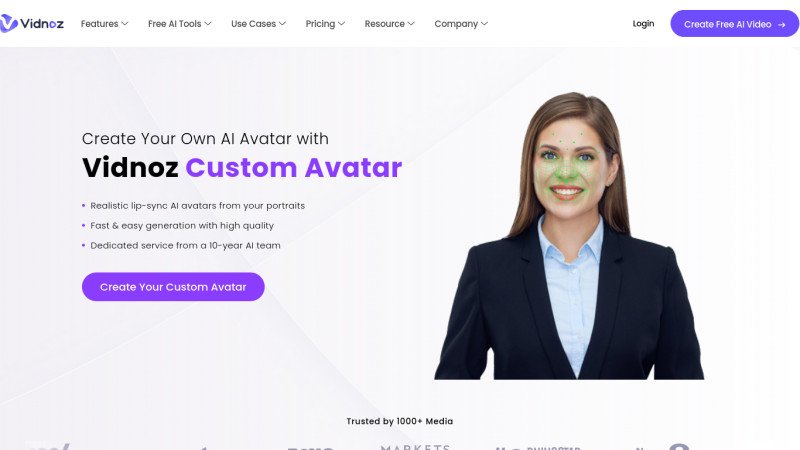Click the chevron next to Use Cases

tap(282, 23)
